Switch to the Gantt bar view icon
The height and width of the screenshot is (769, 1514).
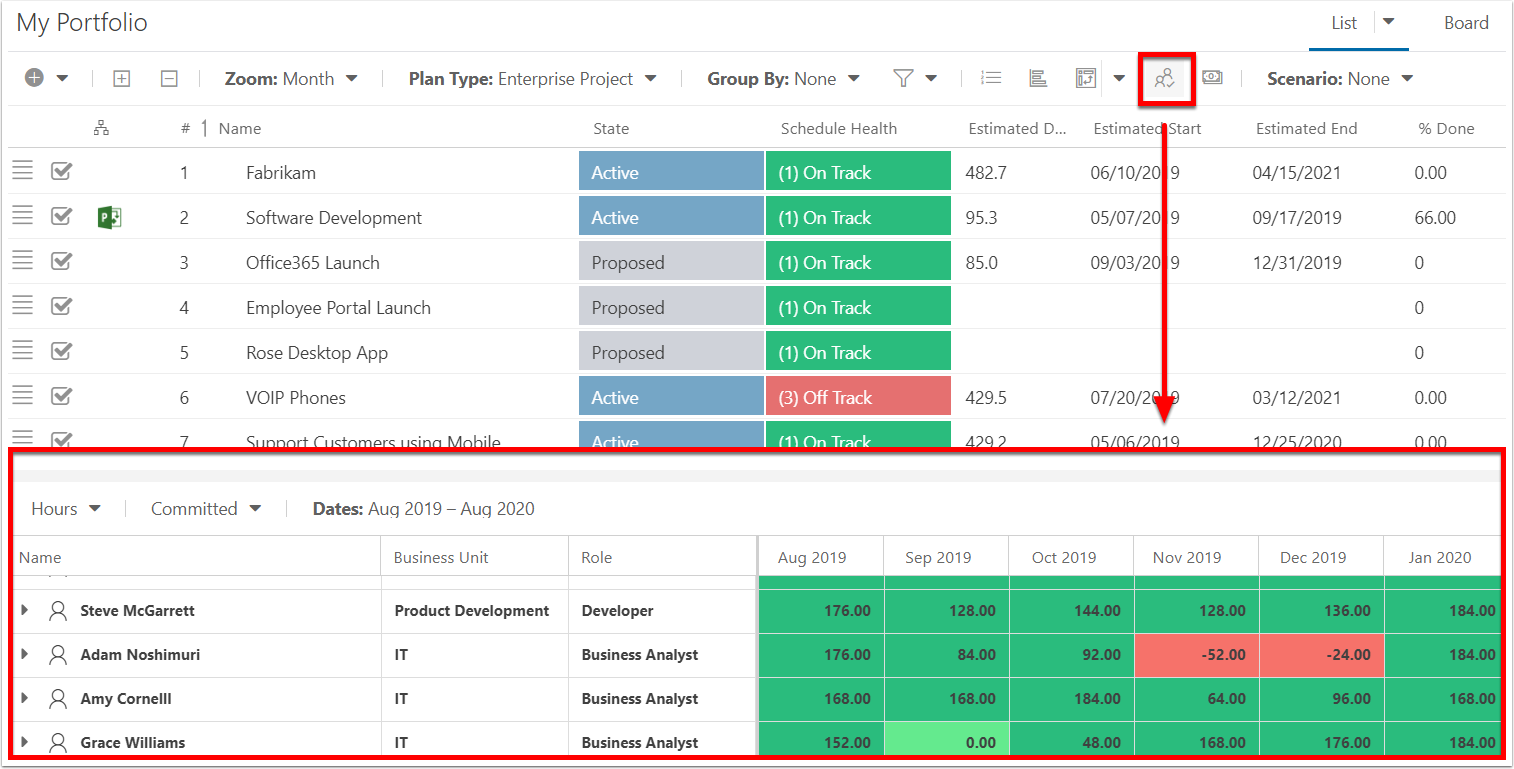[x=1038, y=78]
